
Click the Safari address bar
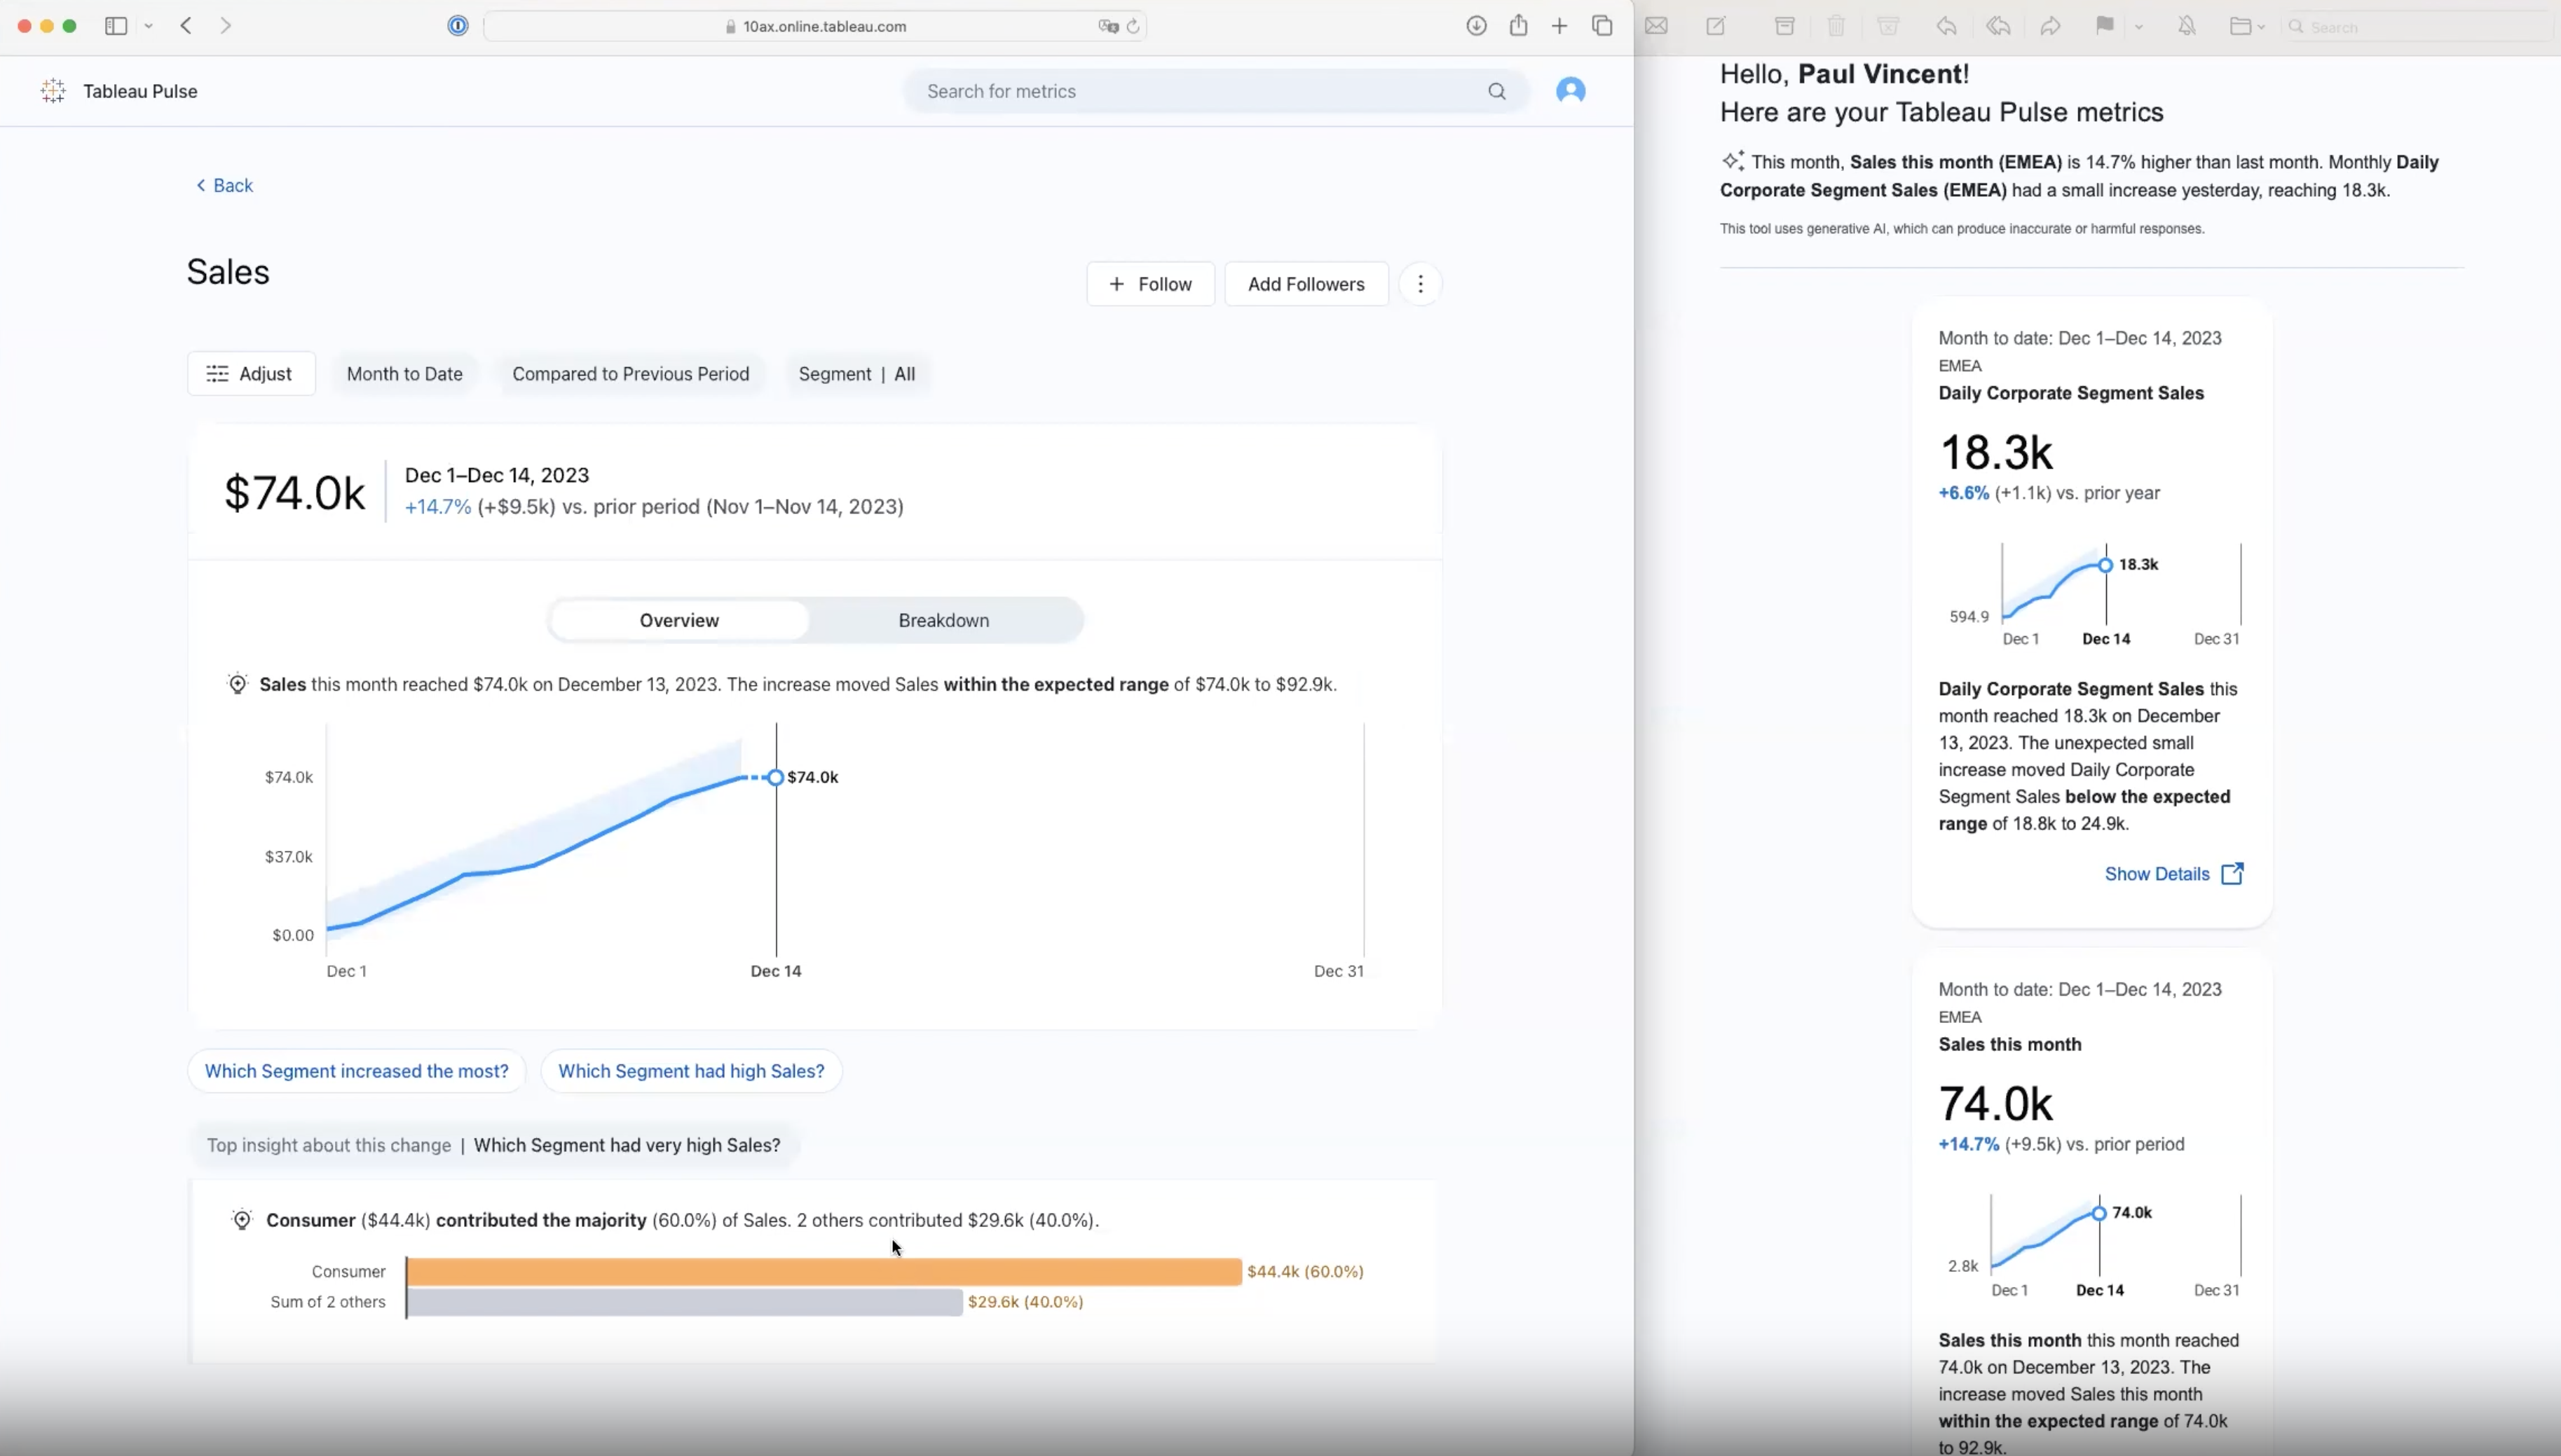click(814, 27)
